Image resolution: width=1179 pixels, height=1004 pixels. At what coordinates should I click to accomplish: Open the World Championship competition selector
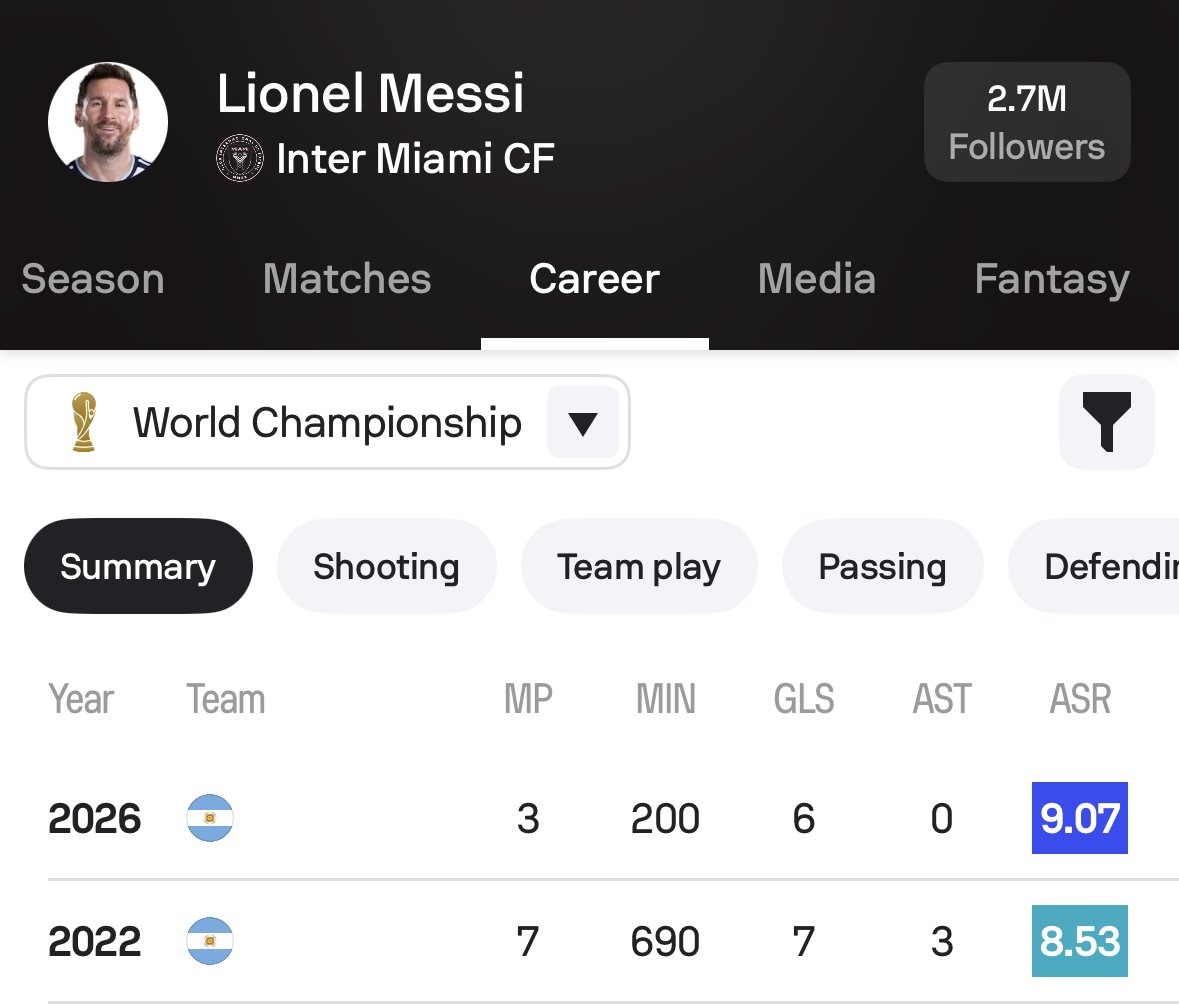327,422
